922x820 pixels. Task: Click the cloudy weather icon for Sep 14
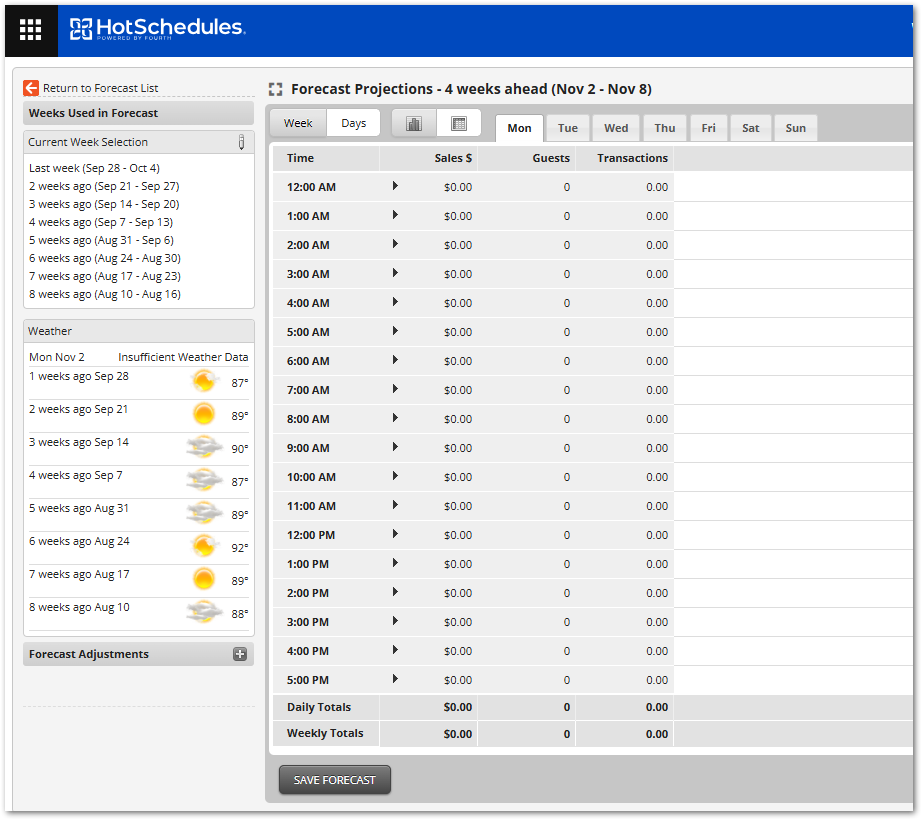[x=204, y=447]
